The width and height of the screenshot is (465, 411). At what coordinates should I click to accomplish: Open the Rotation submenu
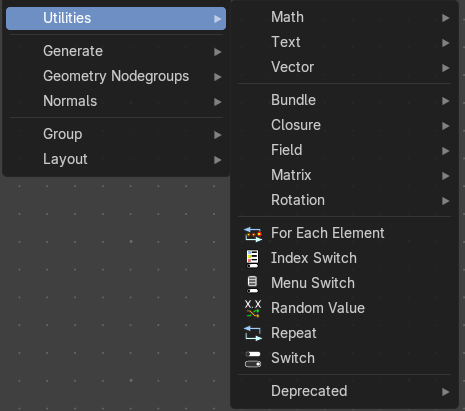[344, 200]
